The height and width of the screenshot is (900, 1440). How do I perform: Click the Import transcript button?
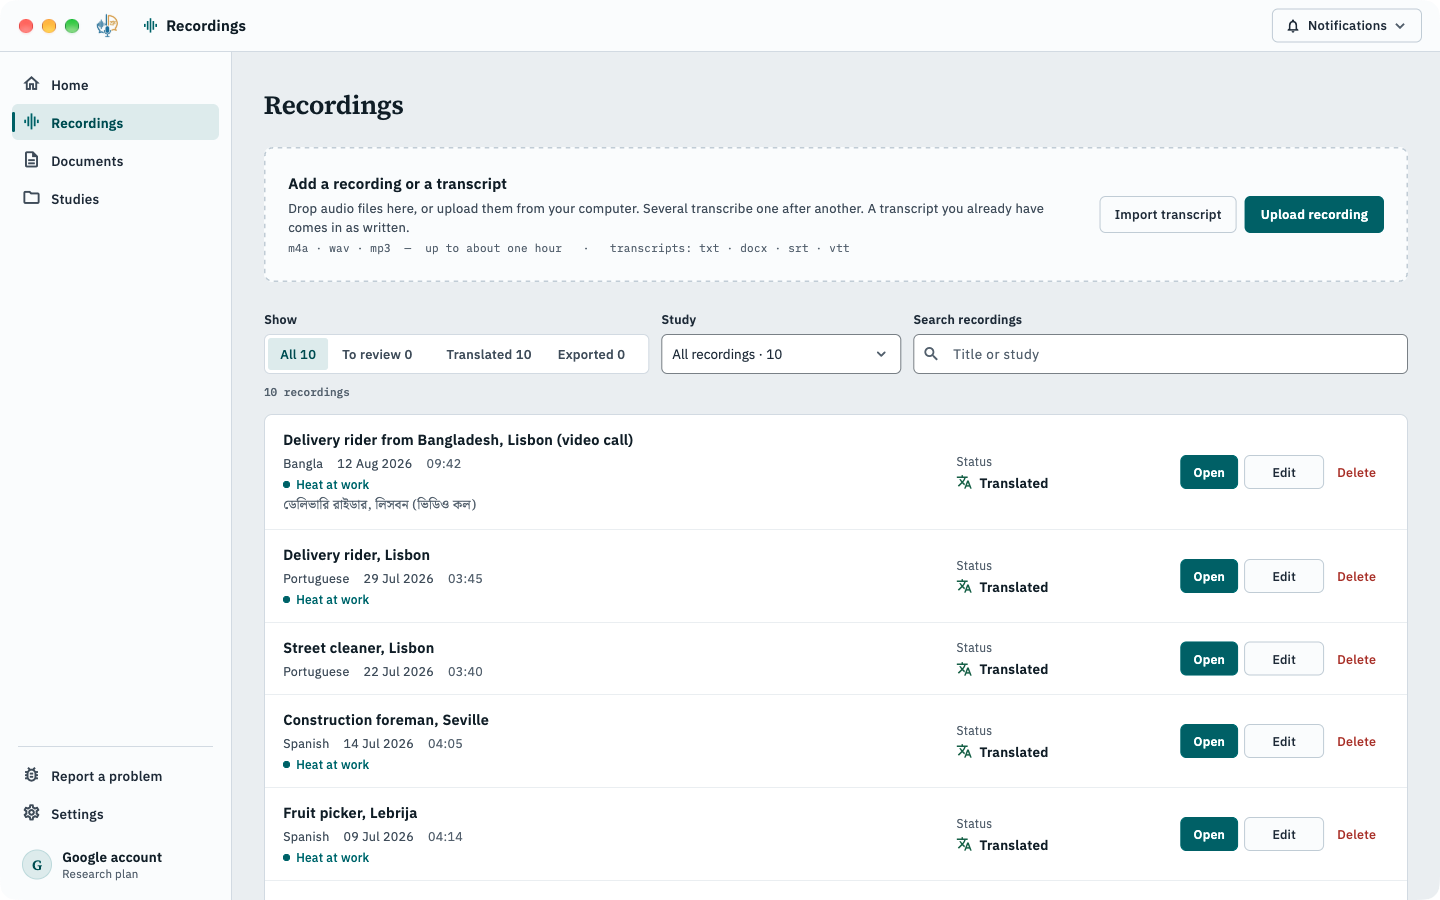click(x=1168, y=215)
